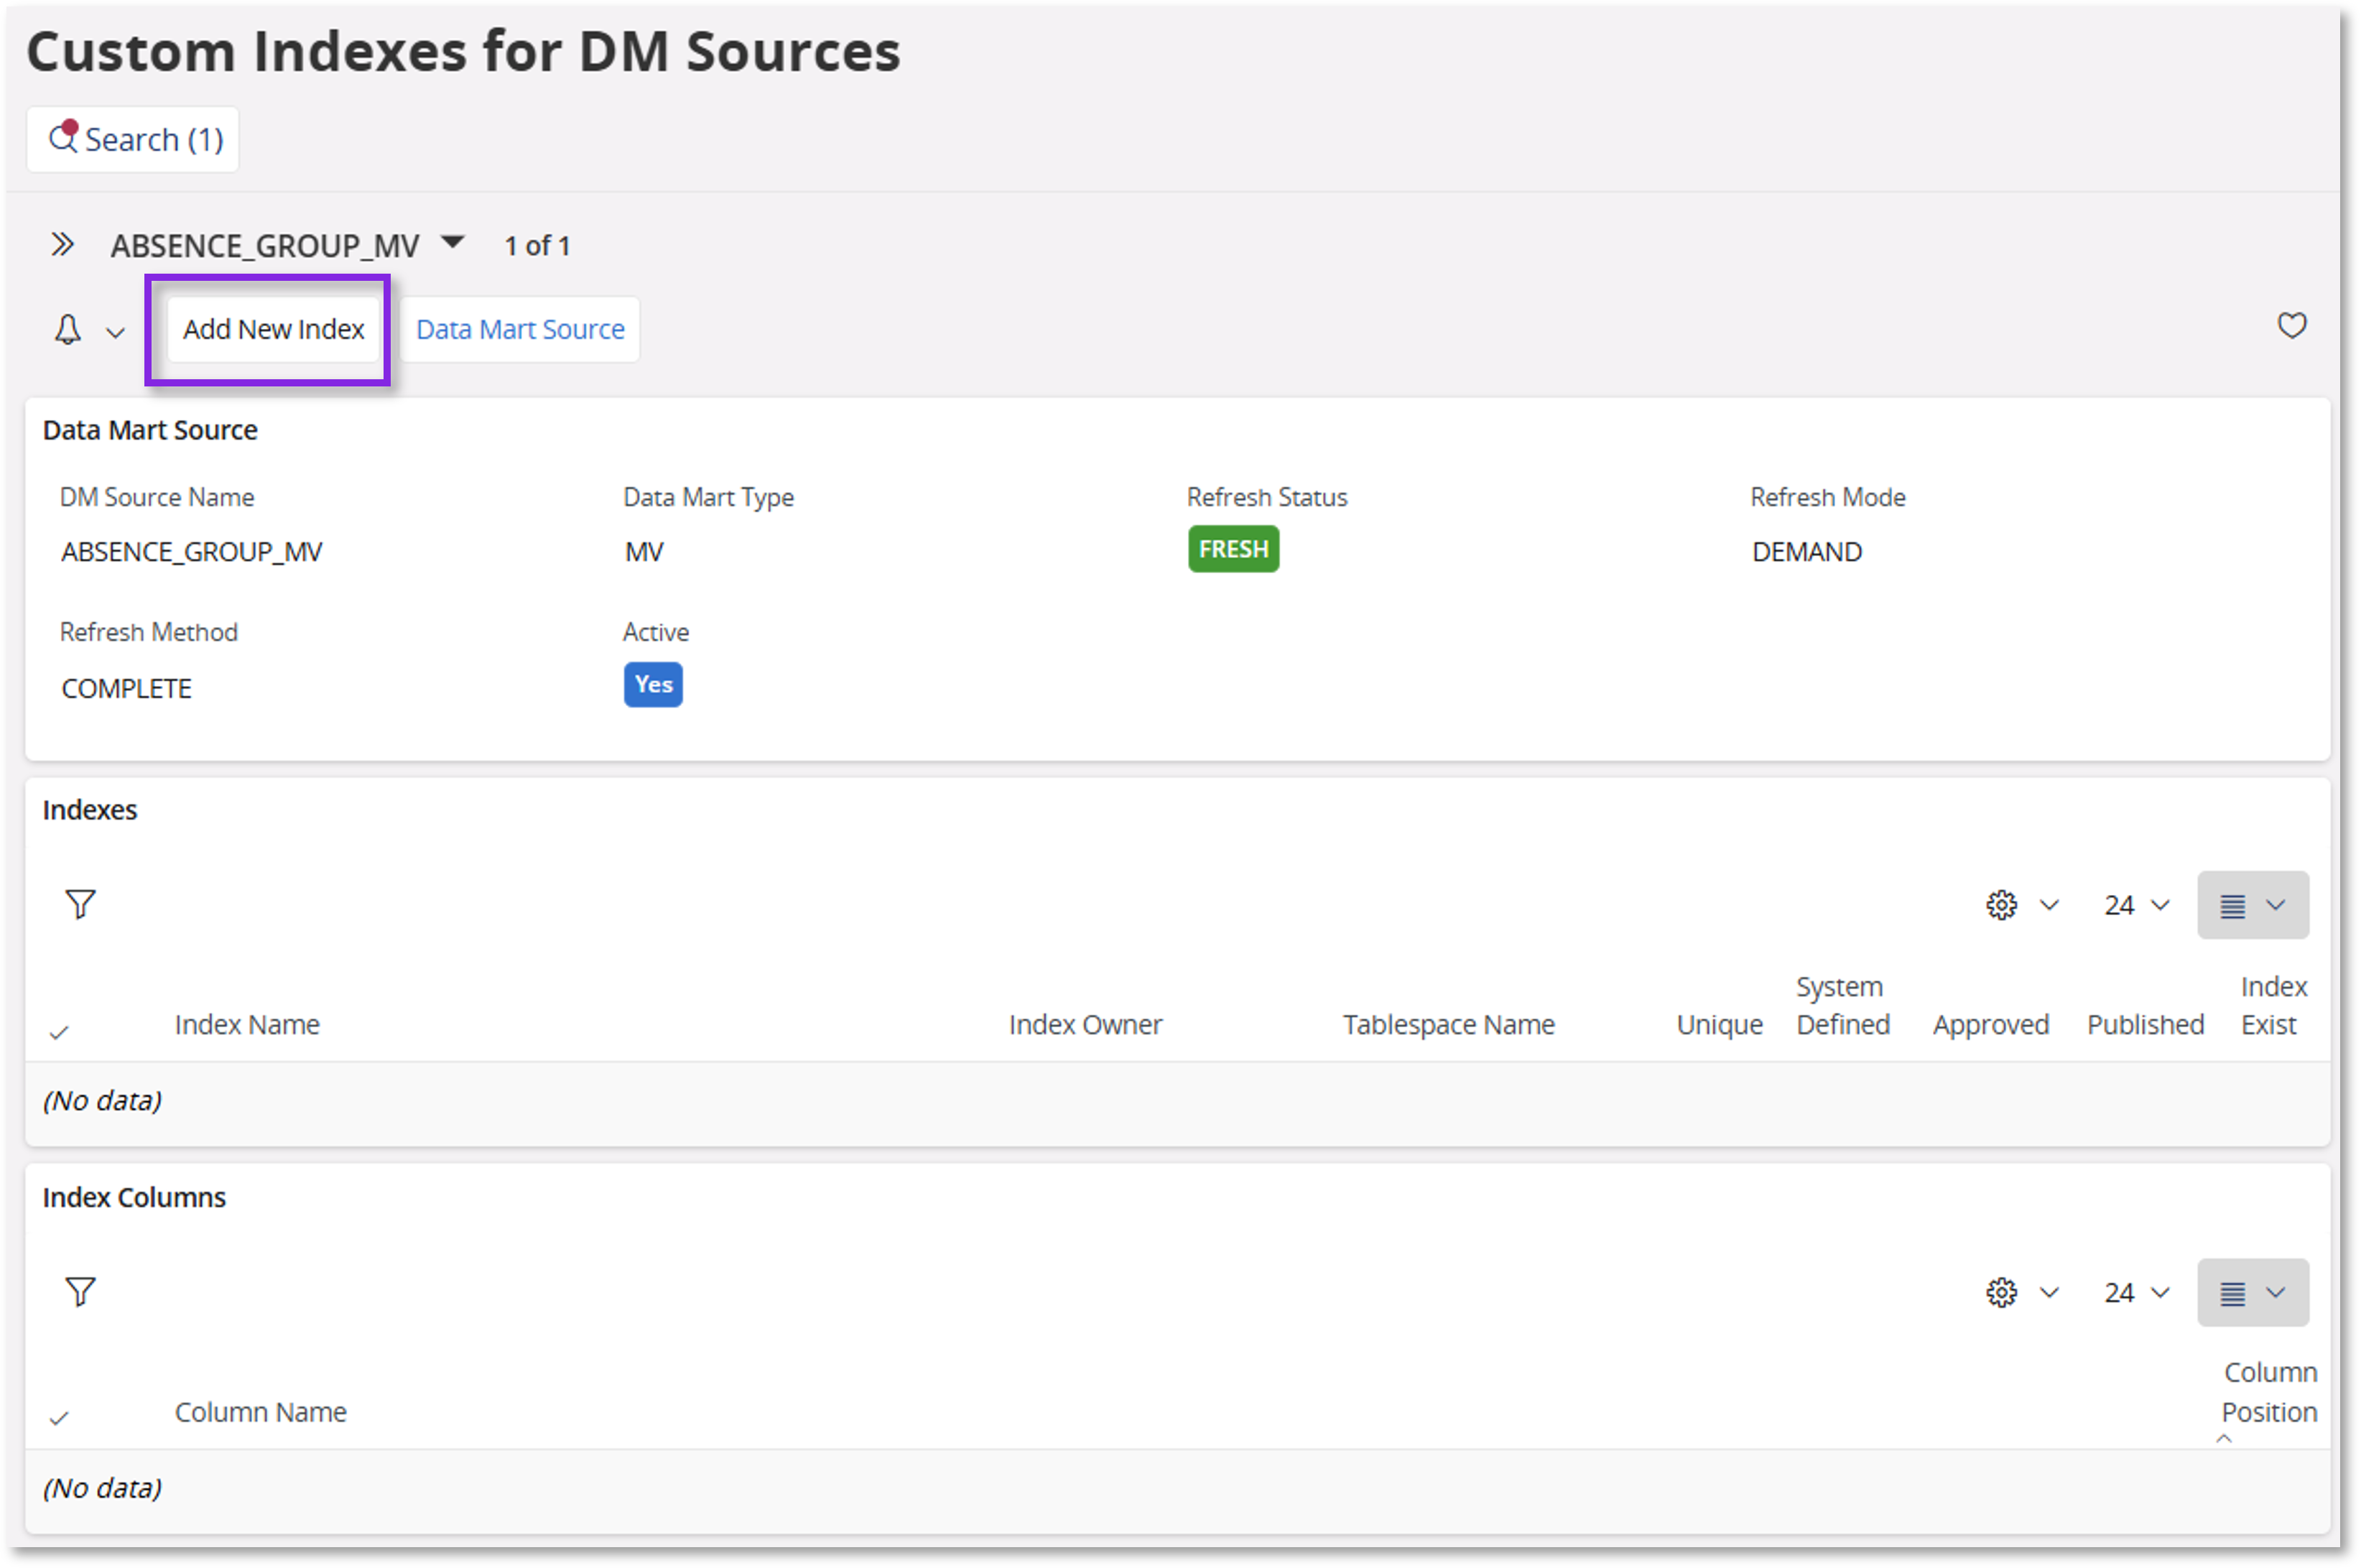Select the Refresh Method value COMPLETE
The height and width of the screenshot is (1568, 2361).
point(126,689)
